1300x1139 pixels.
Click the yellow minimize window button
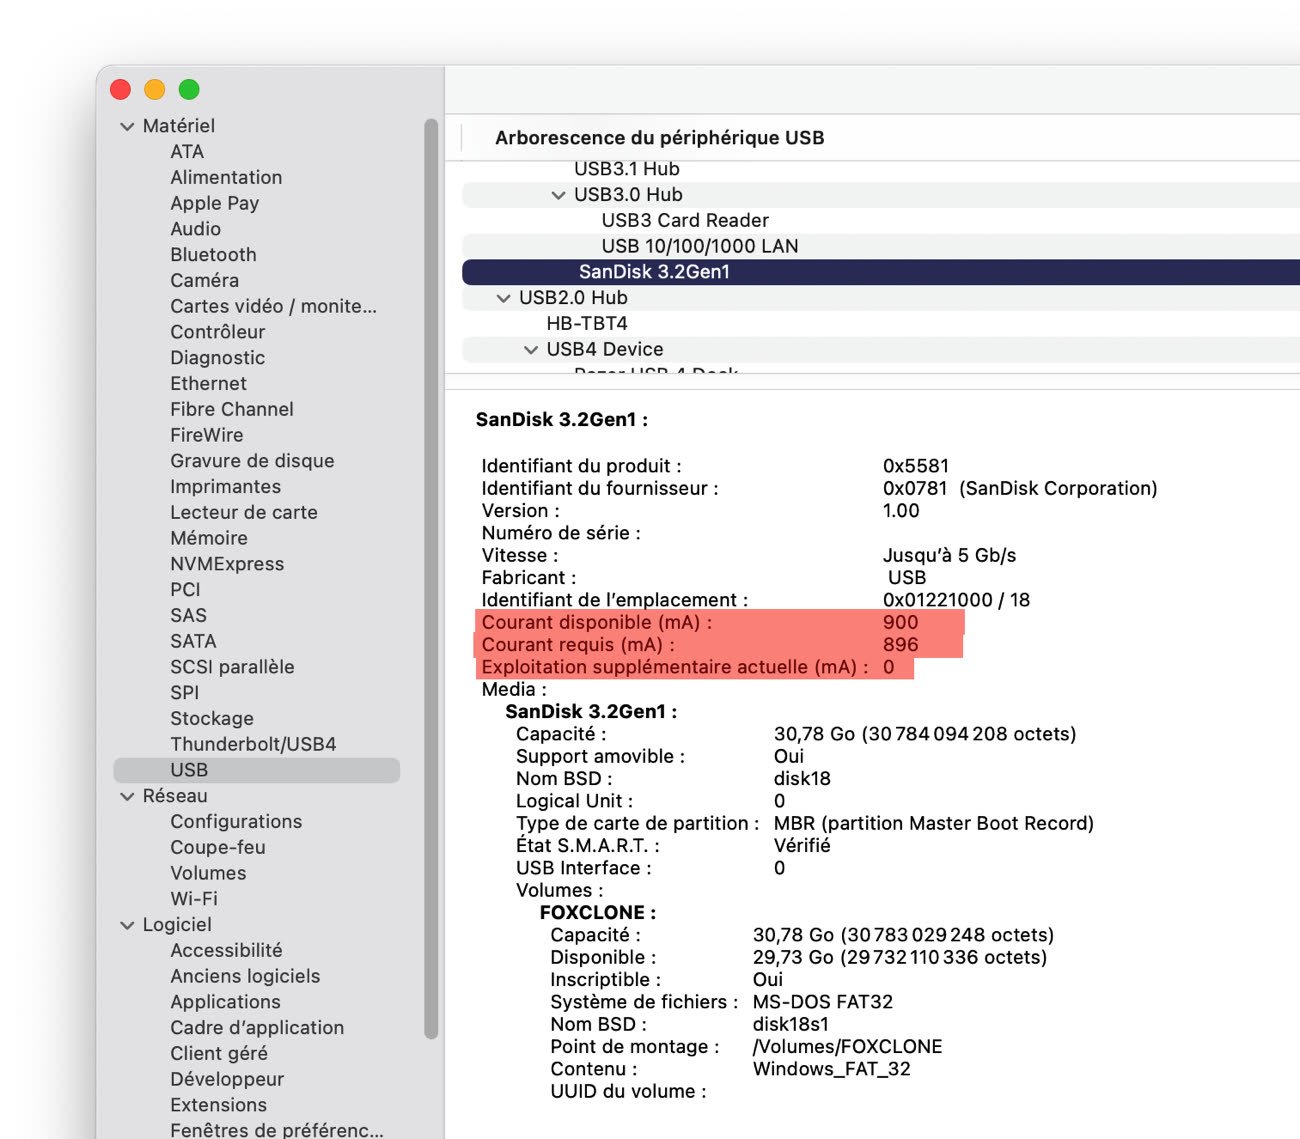(155, 89)
